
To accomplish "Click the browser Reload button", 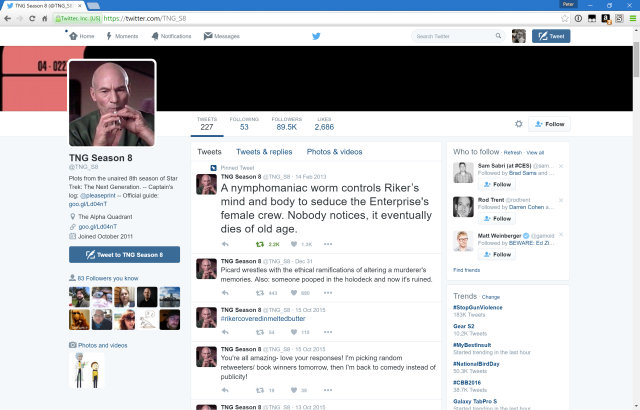I will tap(32, 18).
